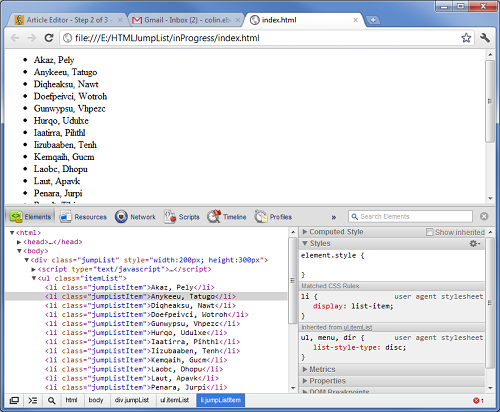Collapse the html node
Viewport: 500px width, 412px height.
[12, 233]
